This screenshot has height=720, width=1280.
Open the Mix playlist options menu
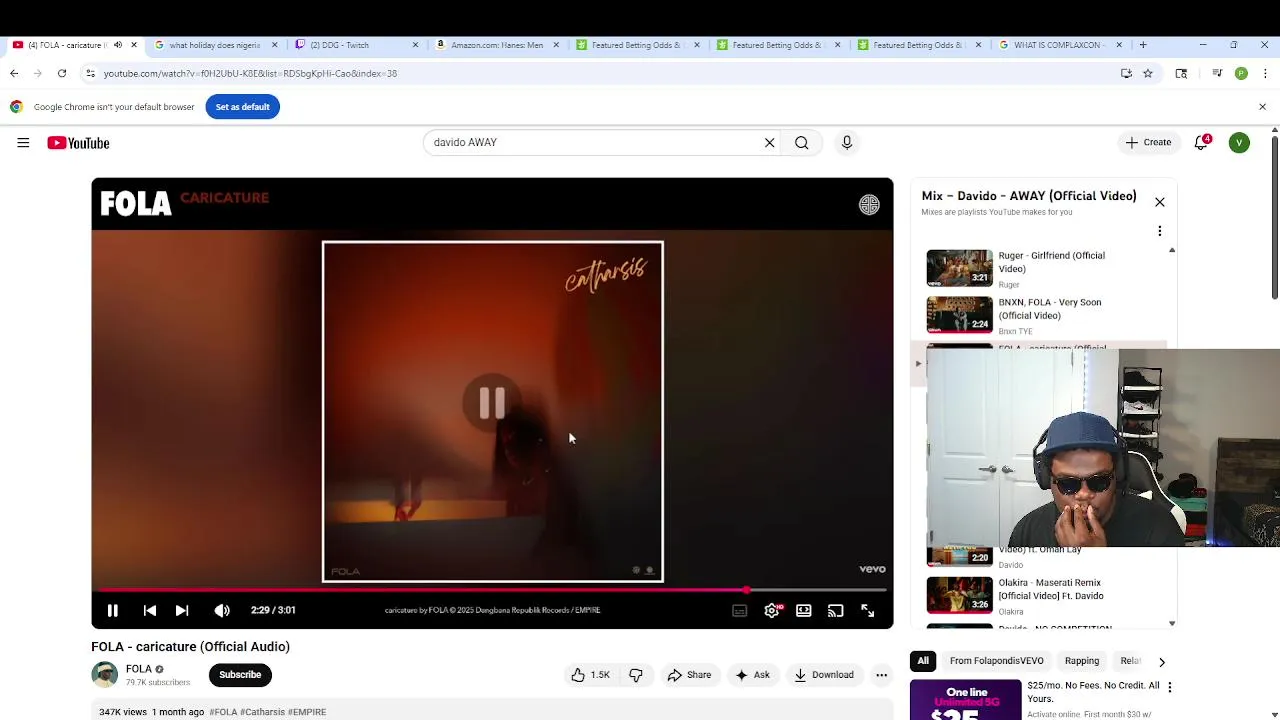coord(1160,231)
